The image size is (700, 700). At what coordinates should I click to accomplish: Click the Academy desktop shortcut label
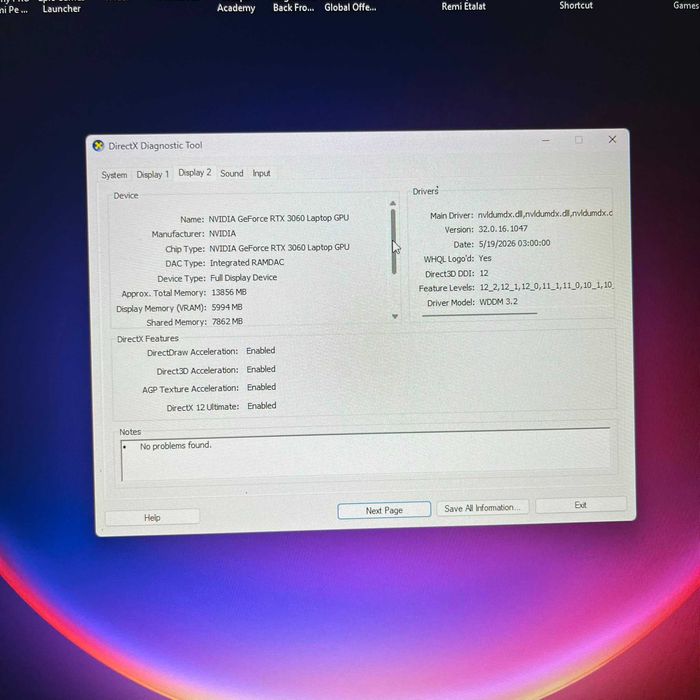click(x=236, y=8)
